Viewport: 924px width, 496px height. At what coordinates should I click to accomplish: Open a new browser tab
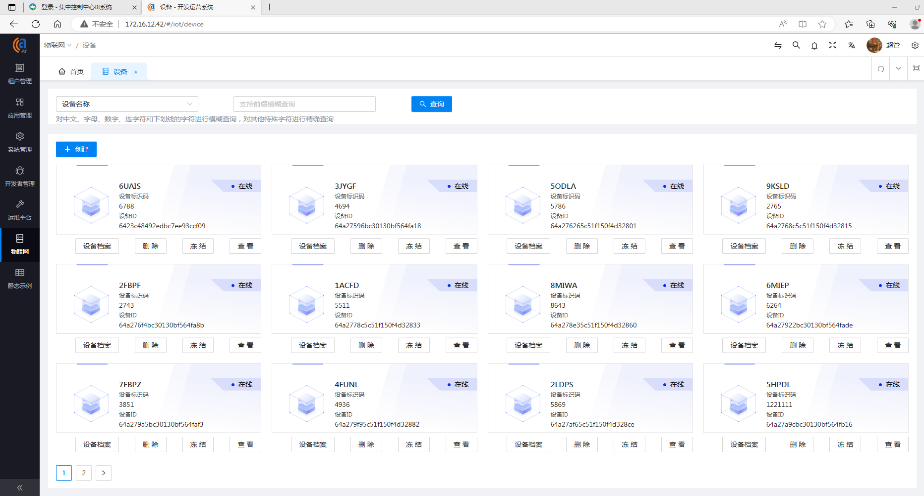click(x=269, y=7)
